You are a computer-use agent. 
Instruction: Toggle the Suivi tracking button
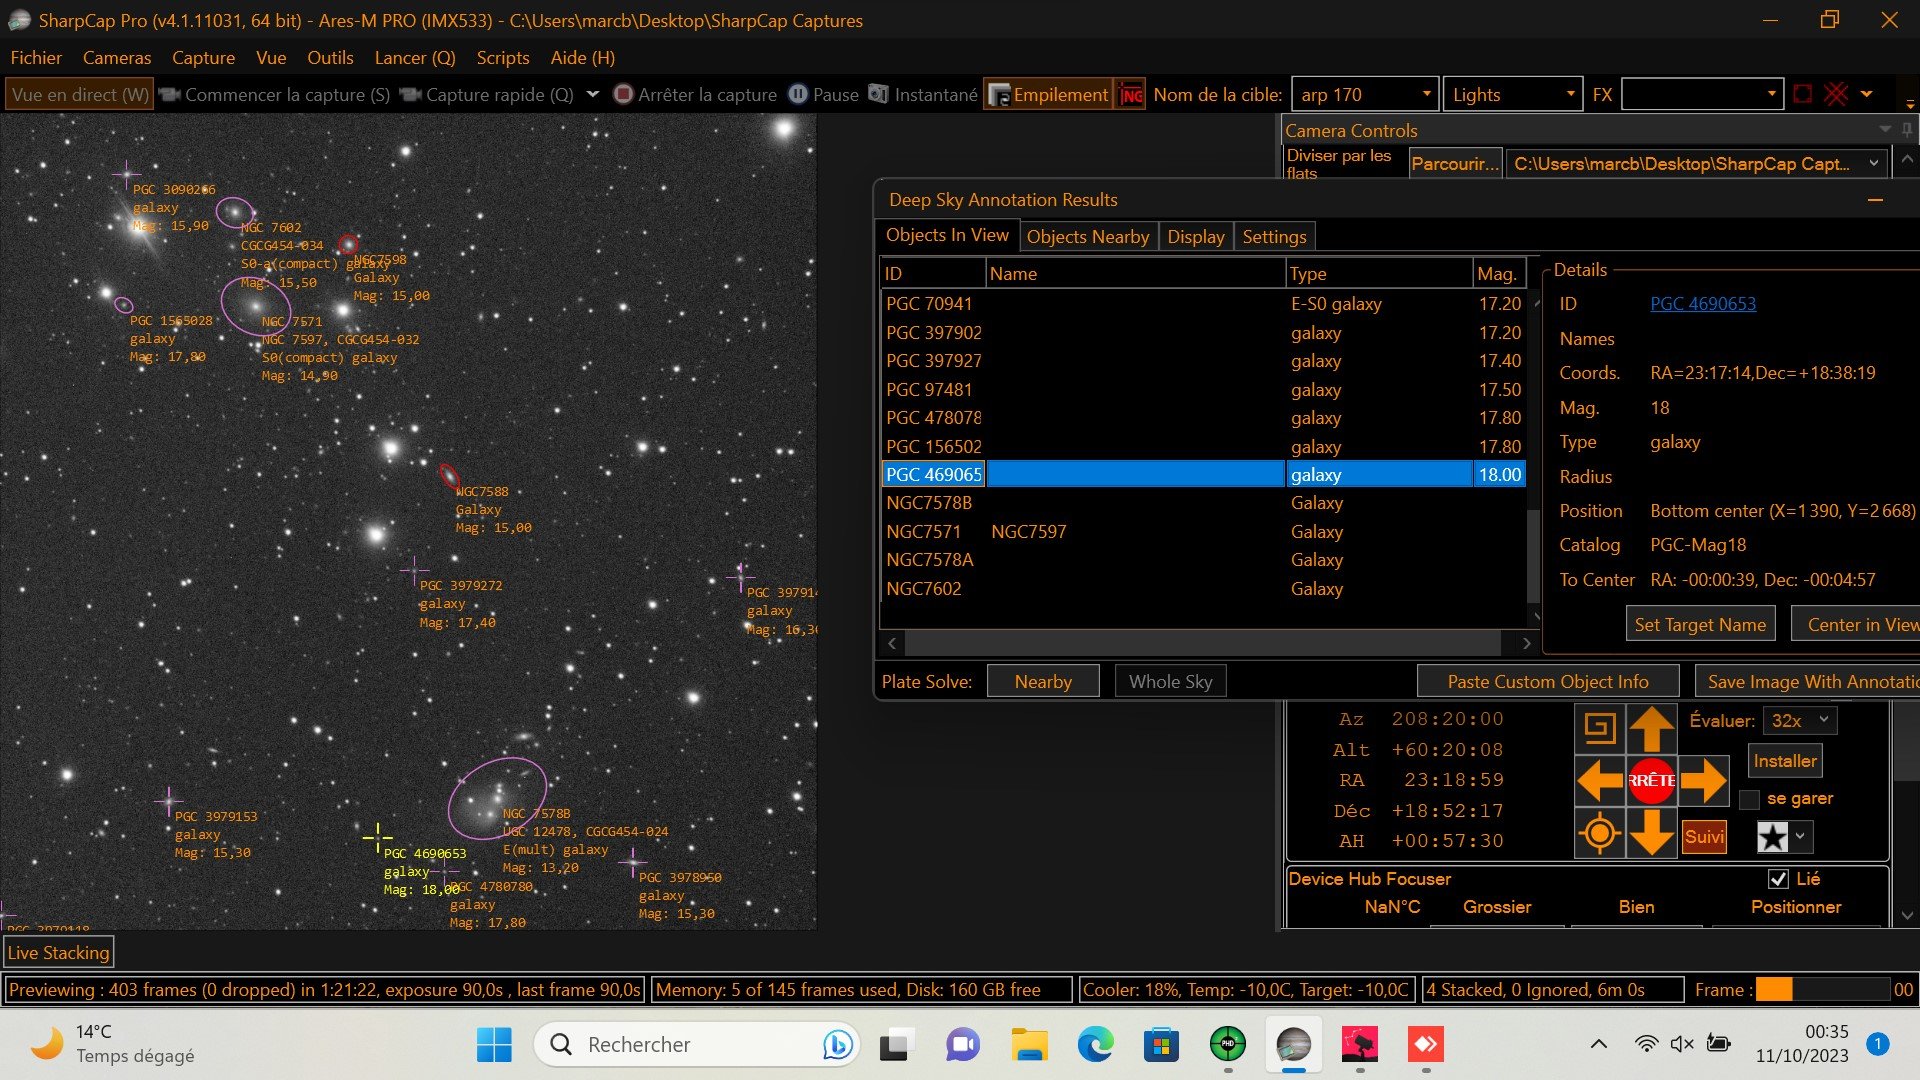click(x=1704, y=837)
